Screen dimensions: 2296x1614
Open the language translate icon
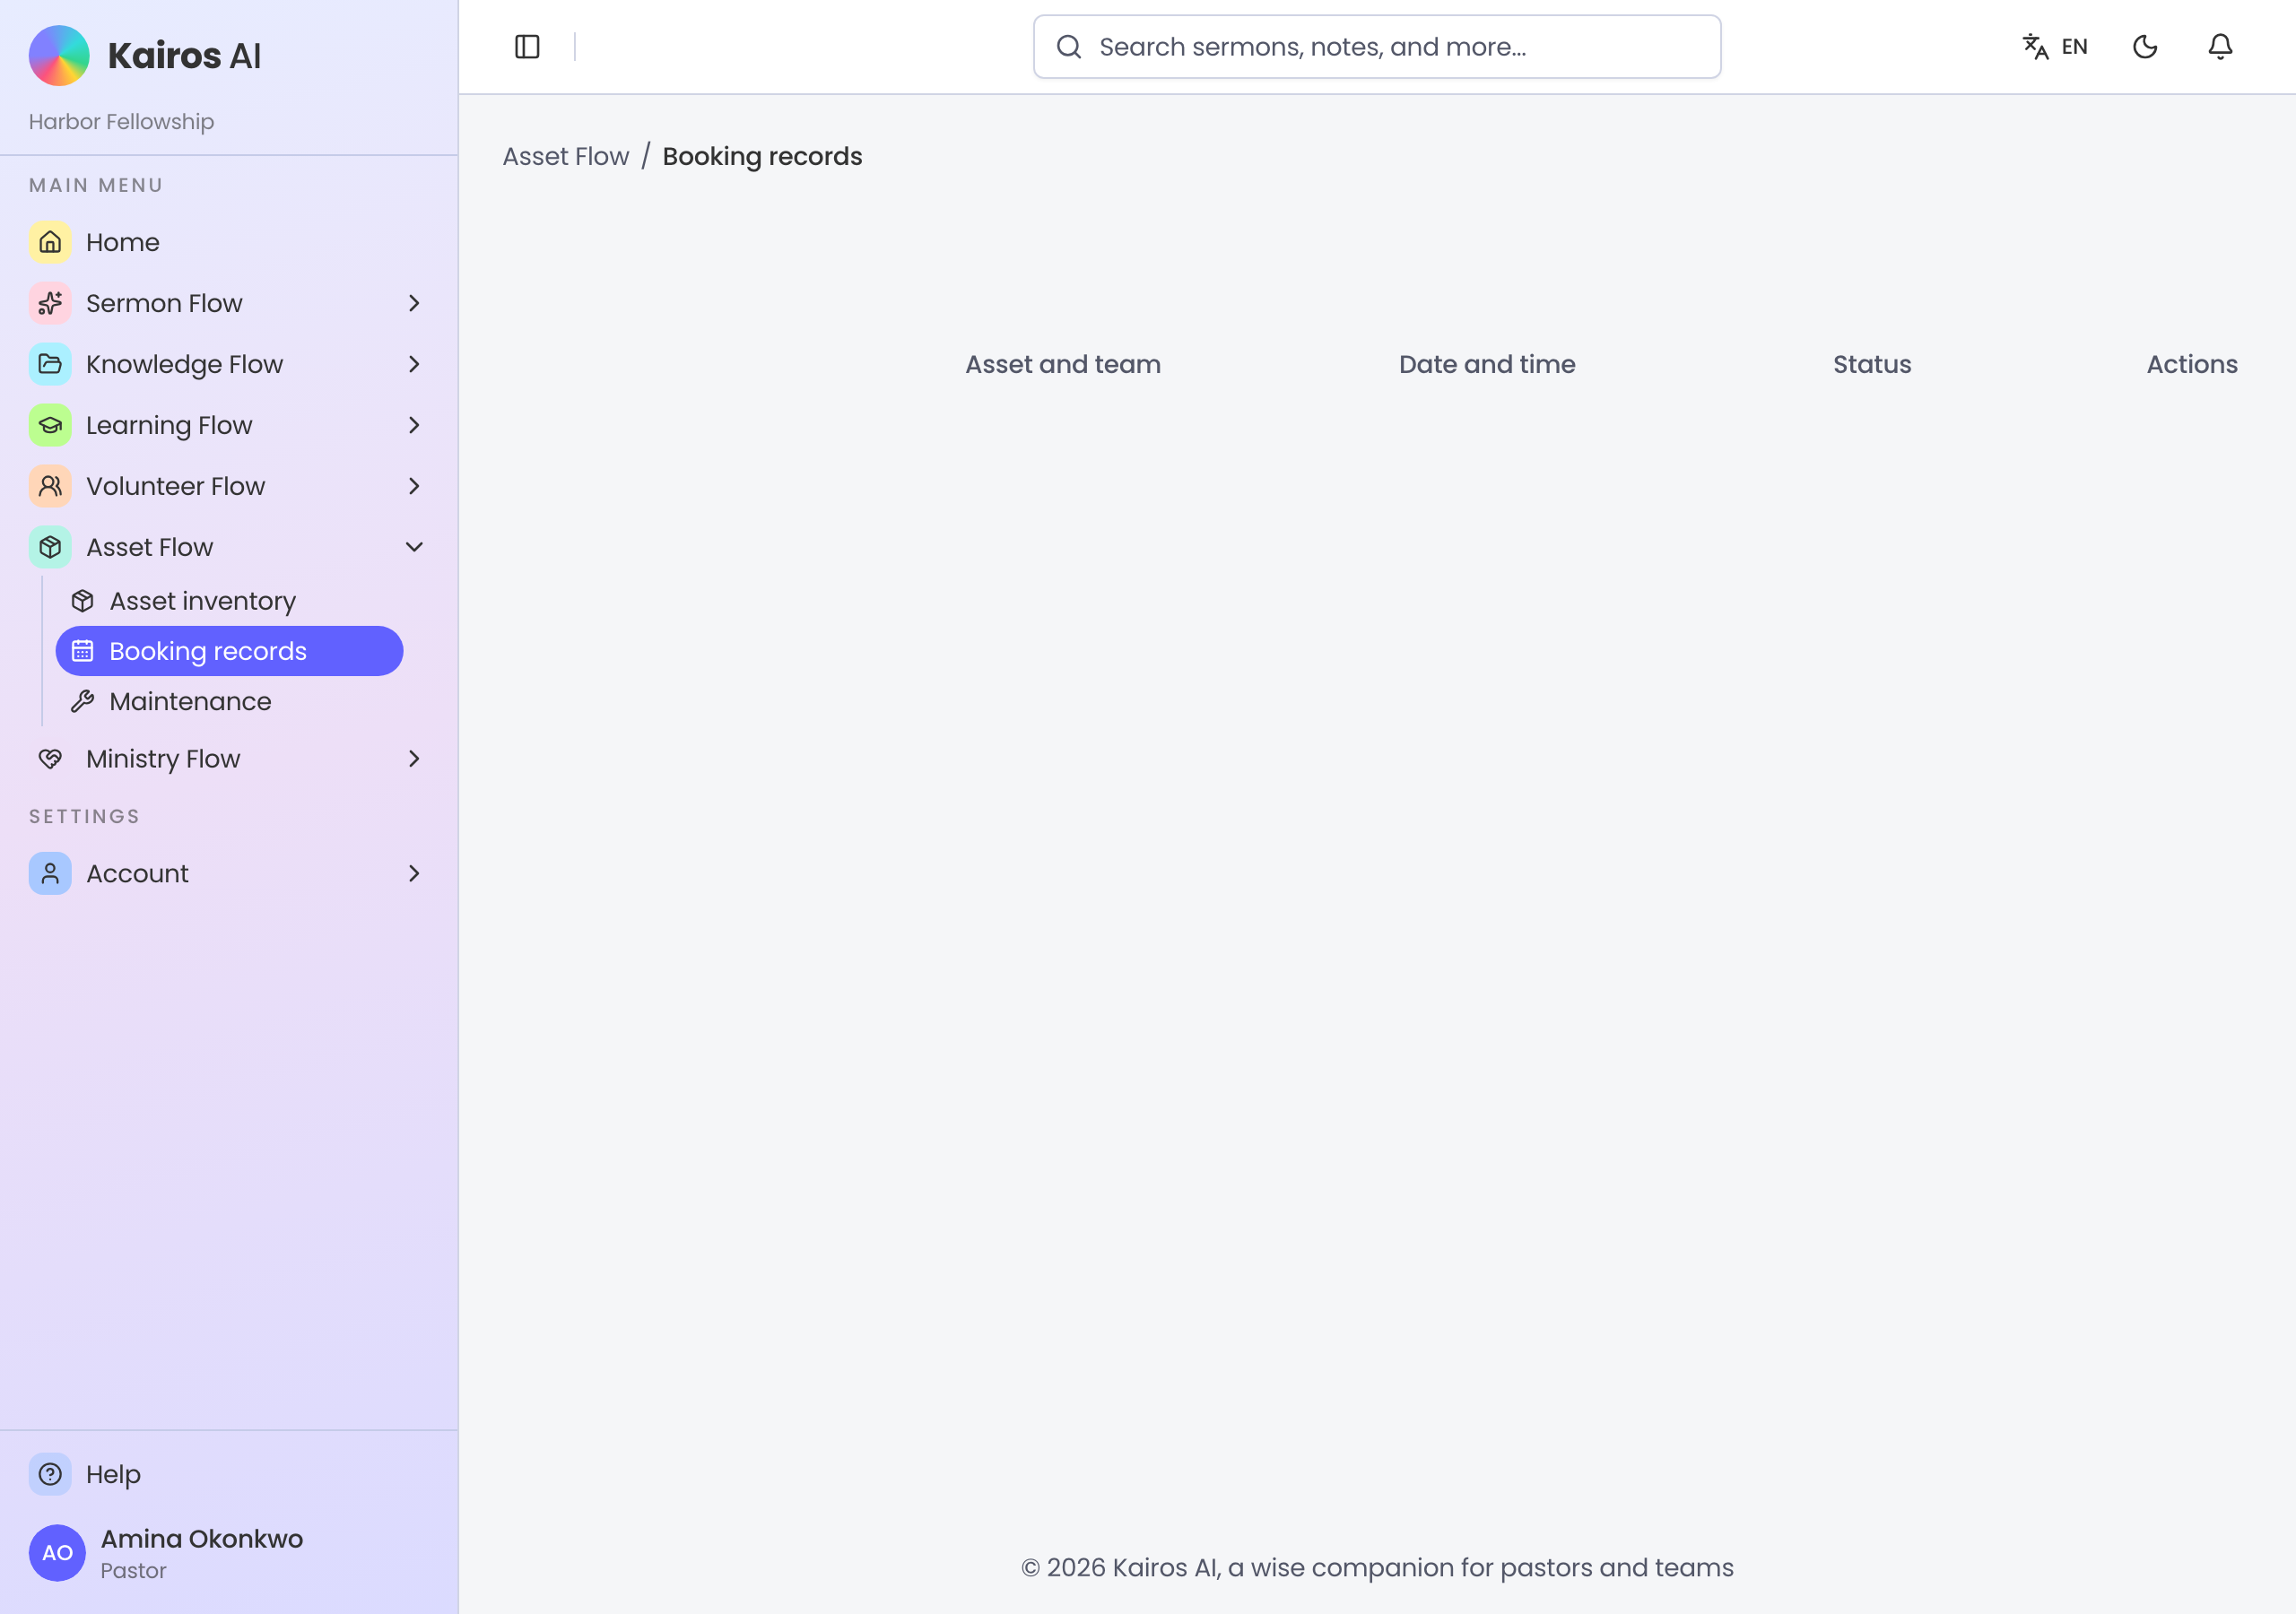click(x=2035, y=47)
